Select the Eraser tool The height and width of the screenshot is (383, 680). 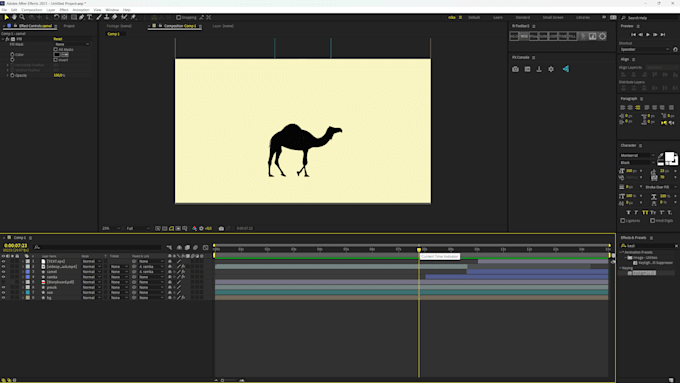(114, 17)
